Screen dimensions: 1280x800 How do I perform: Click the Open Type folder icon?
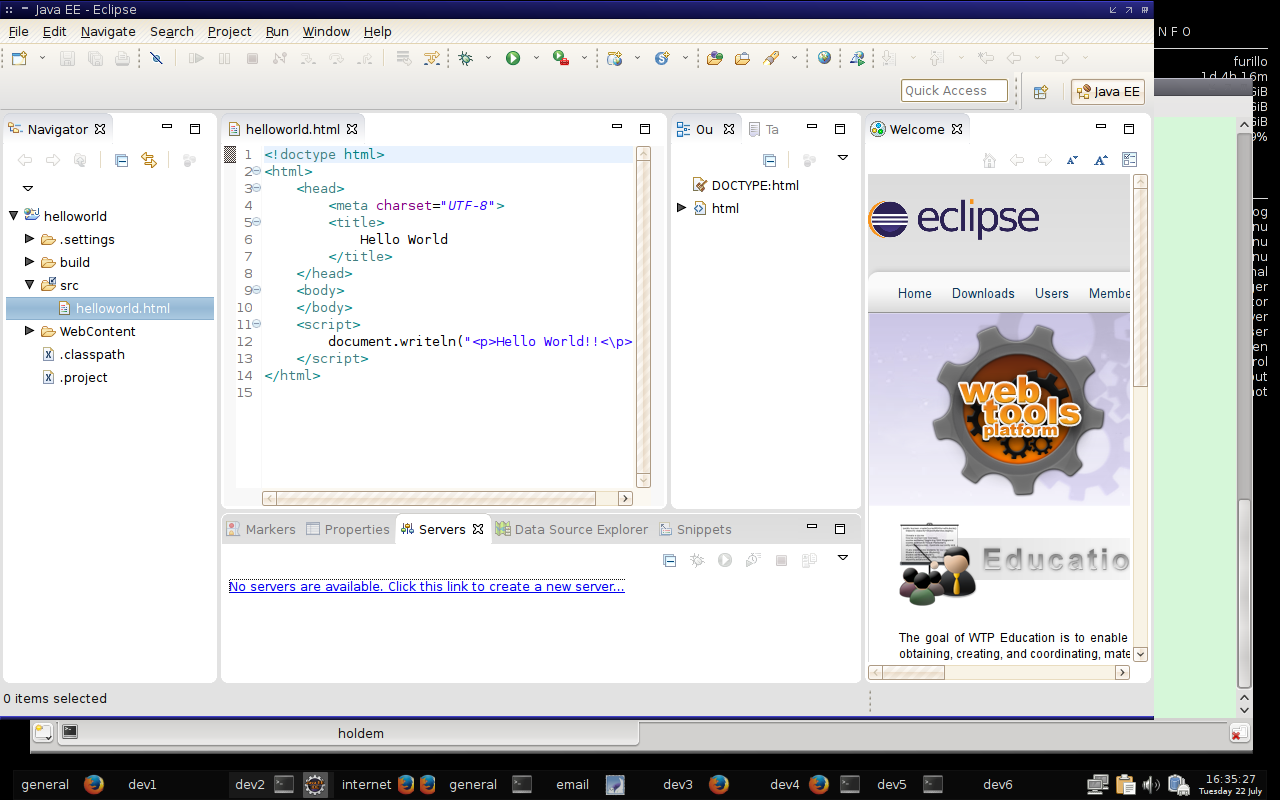click(x=714, y=58)
